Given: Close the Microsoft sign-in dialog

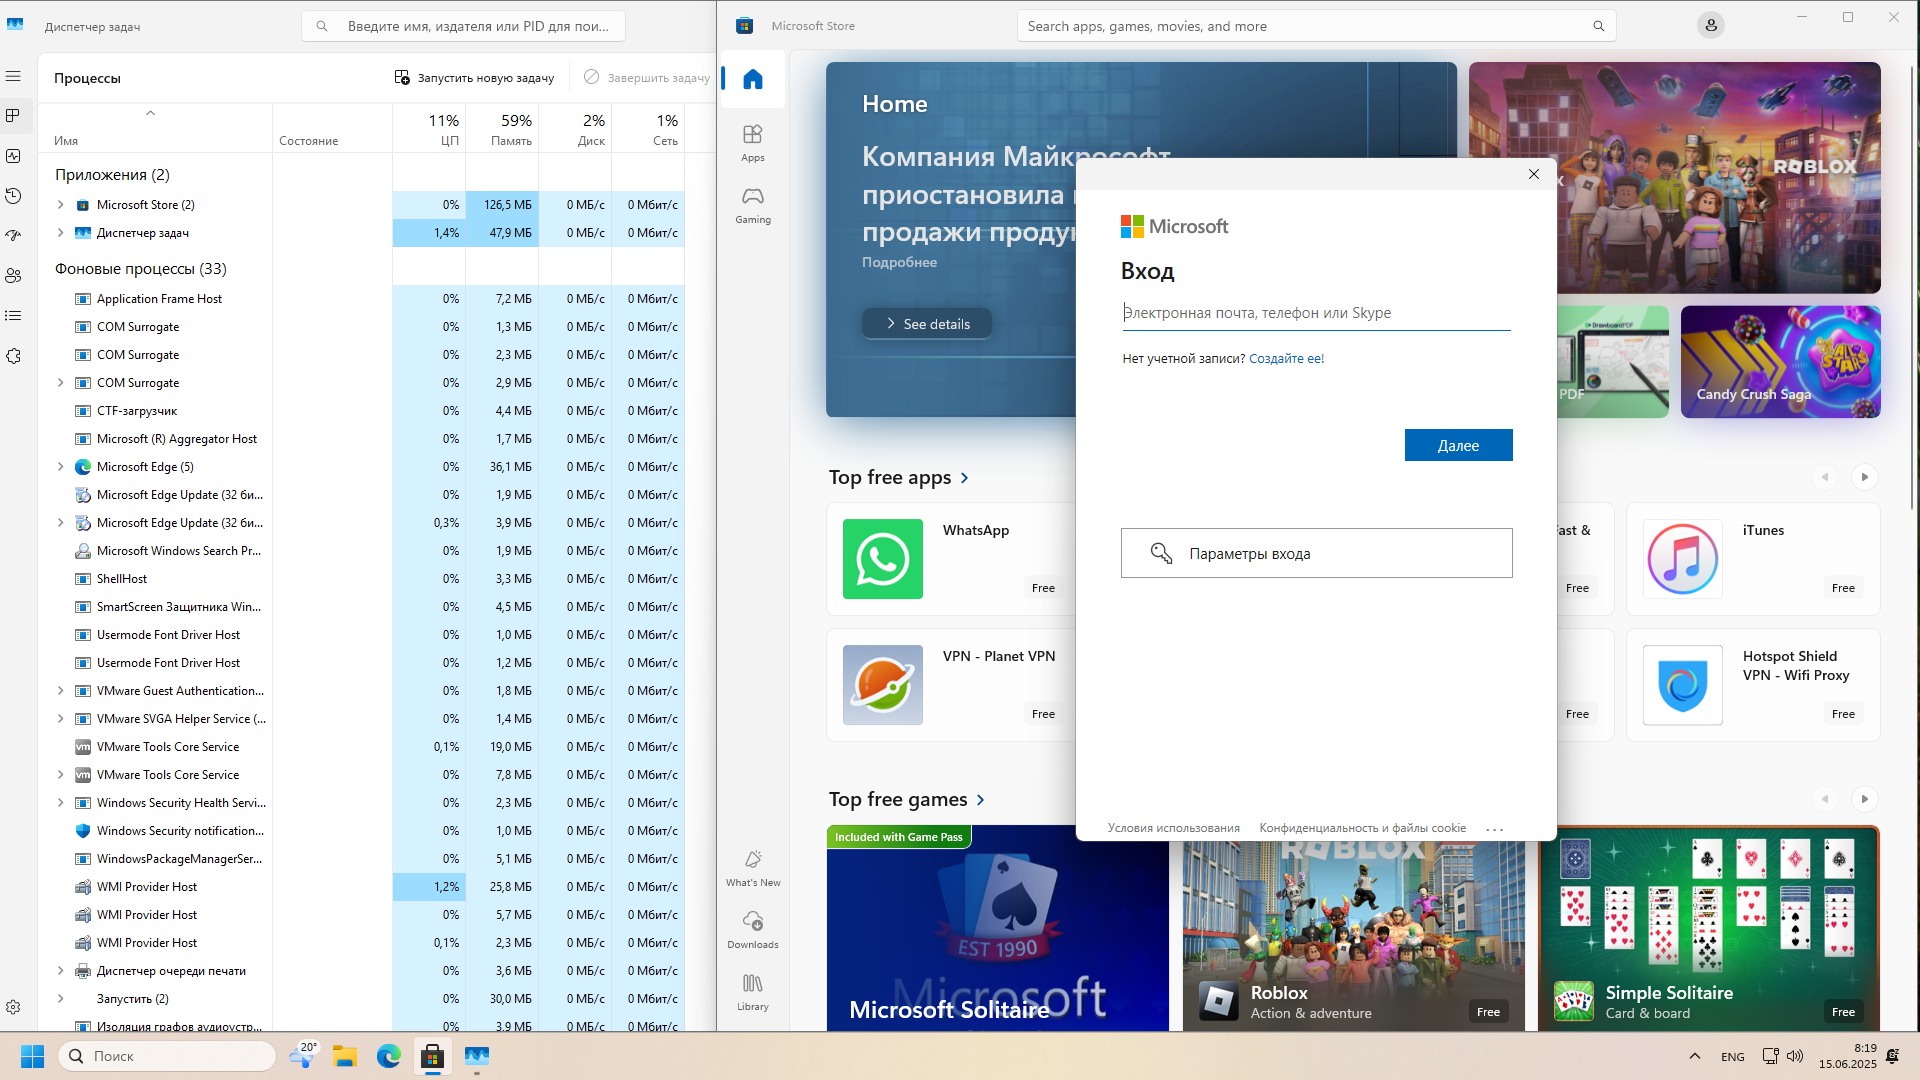Looking at the screenshot, I should tap(1534, 174).
